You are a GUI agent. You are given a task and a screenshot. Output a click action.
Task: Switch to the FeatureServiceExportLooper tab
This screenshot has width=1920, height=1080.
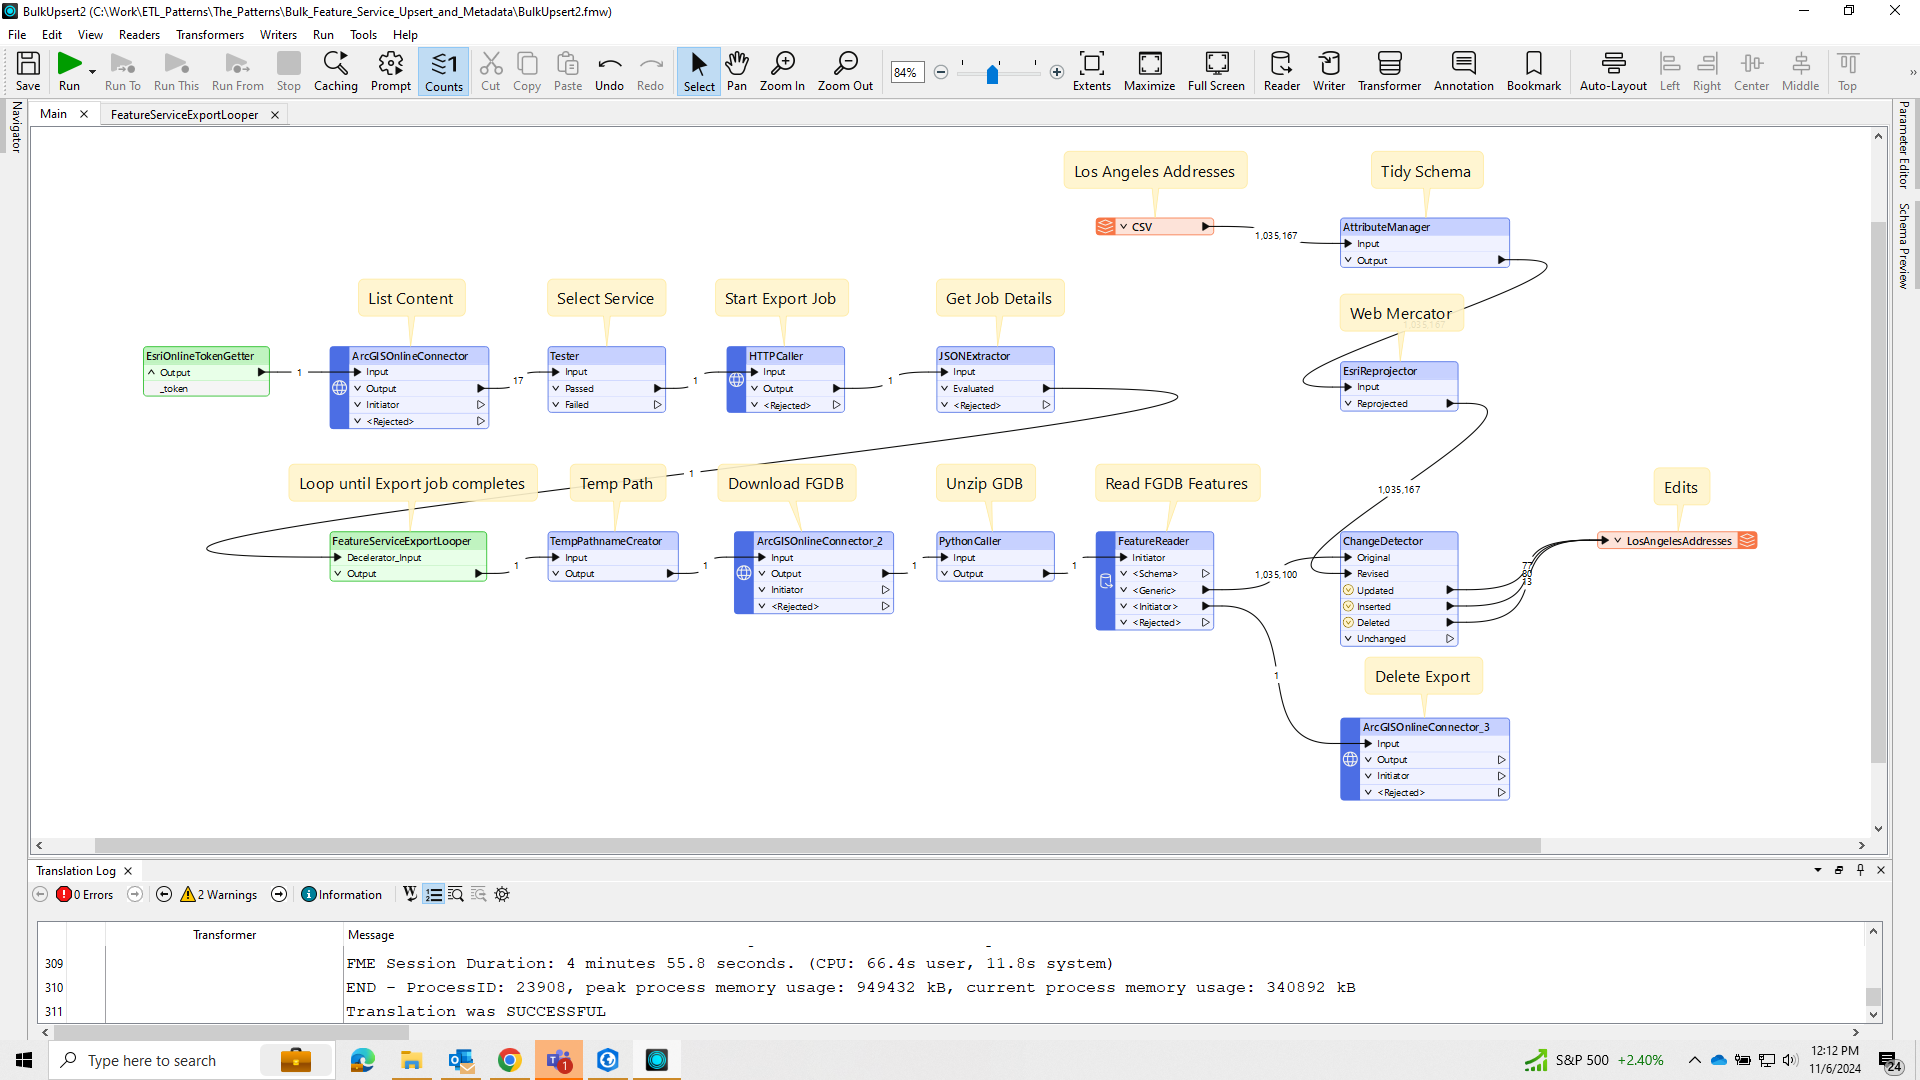(x=184, y=114)
